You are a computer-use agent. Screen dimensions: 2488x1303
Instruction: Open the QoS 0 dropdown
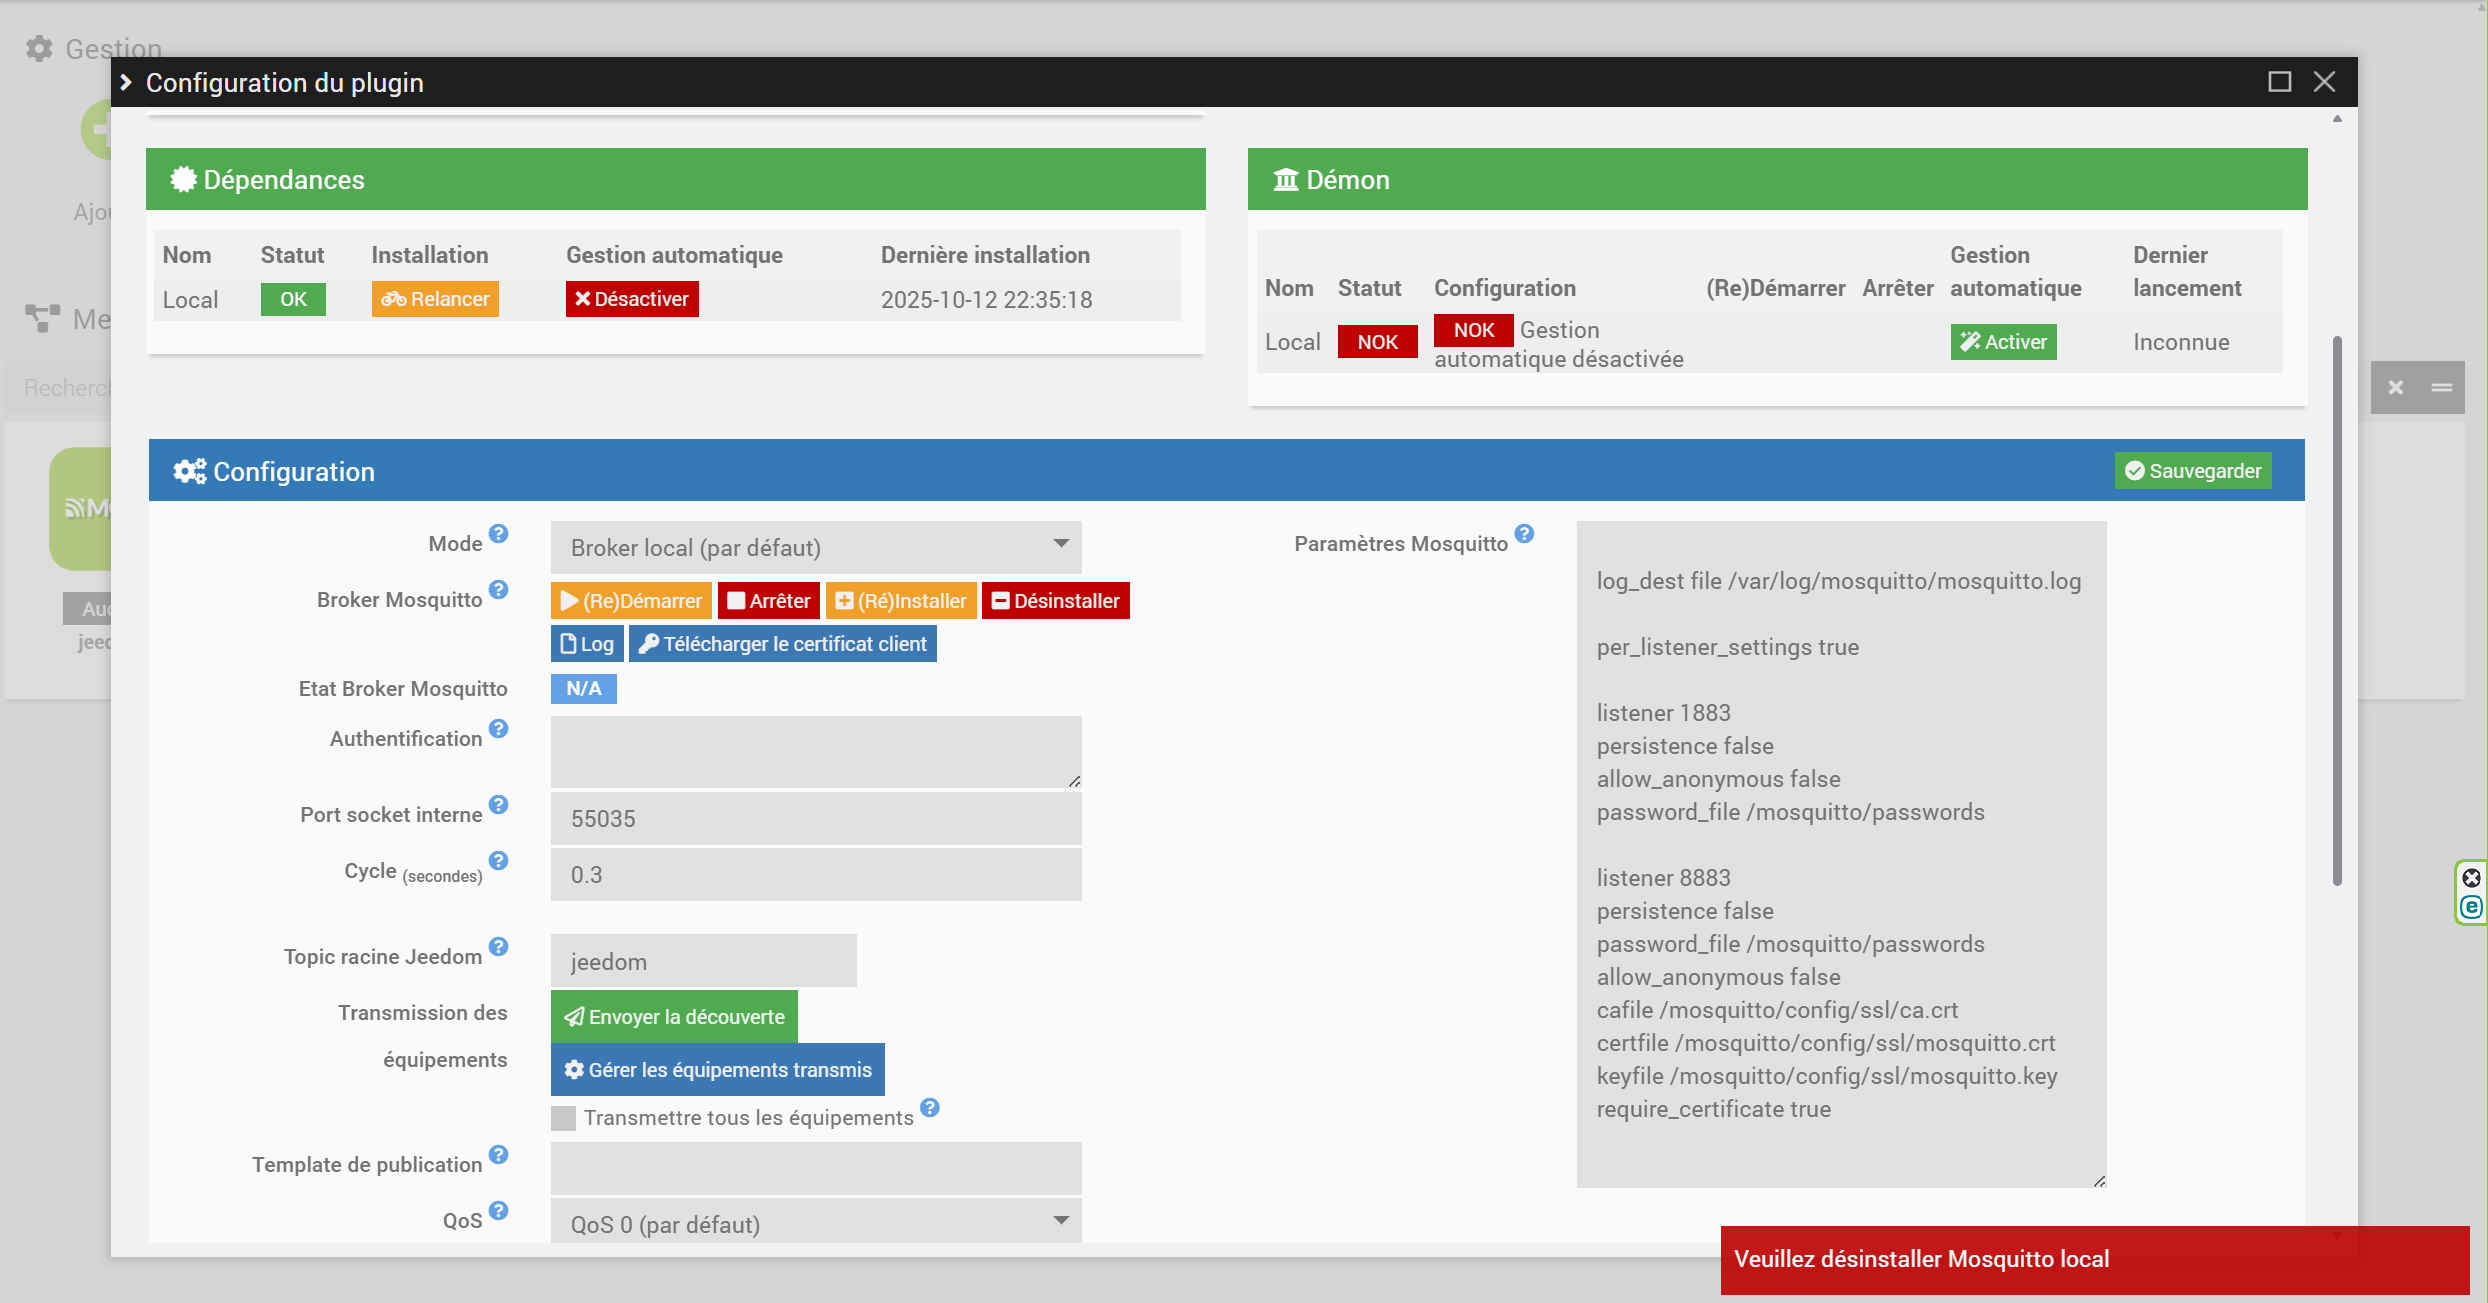(x=815, y=1223)
